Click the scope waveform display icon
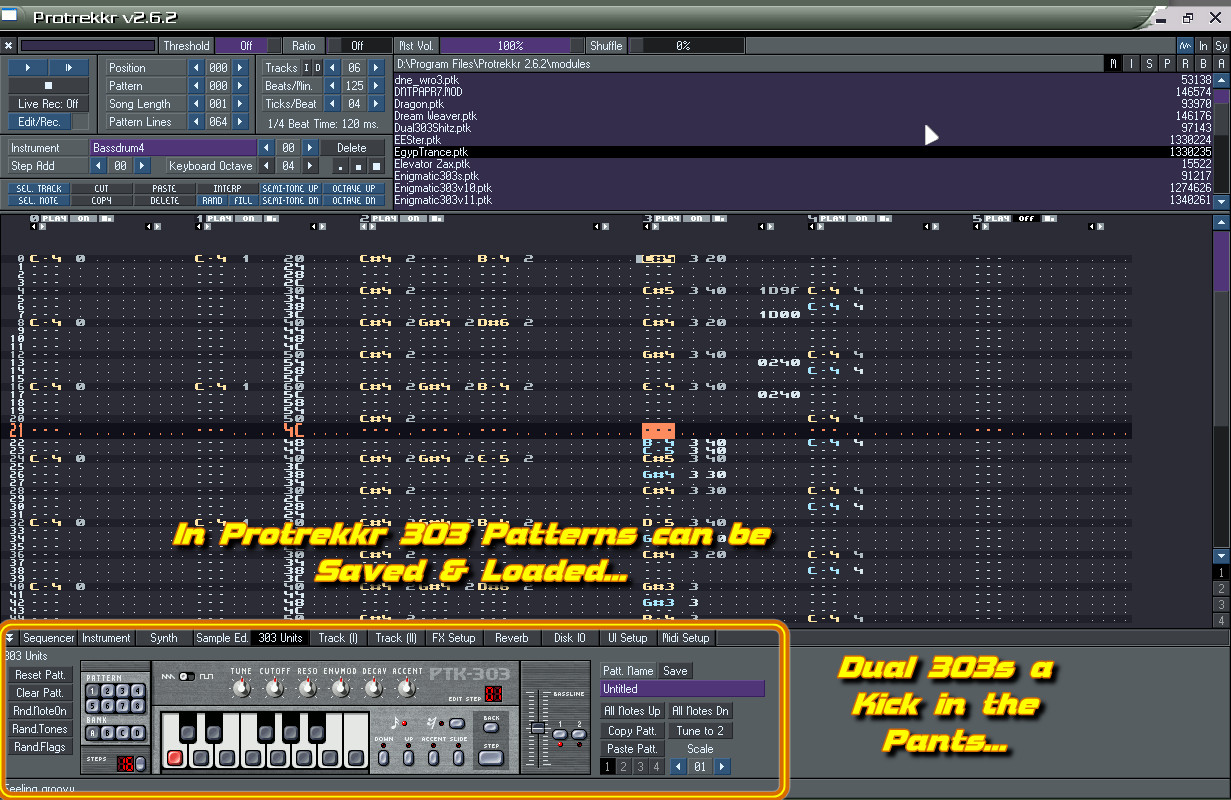The image size is (1231, 800). (x=1185, y=46)
